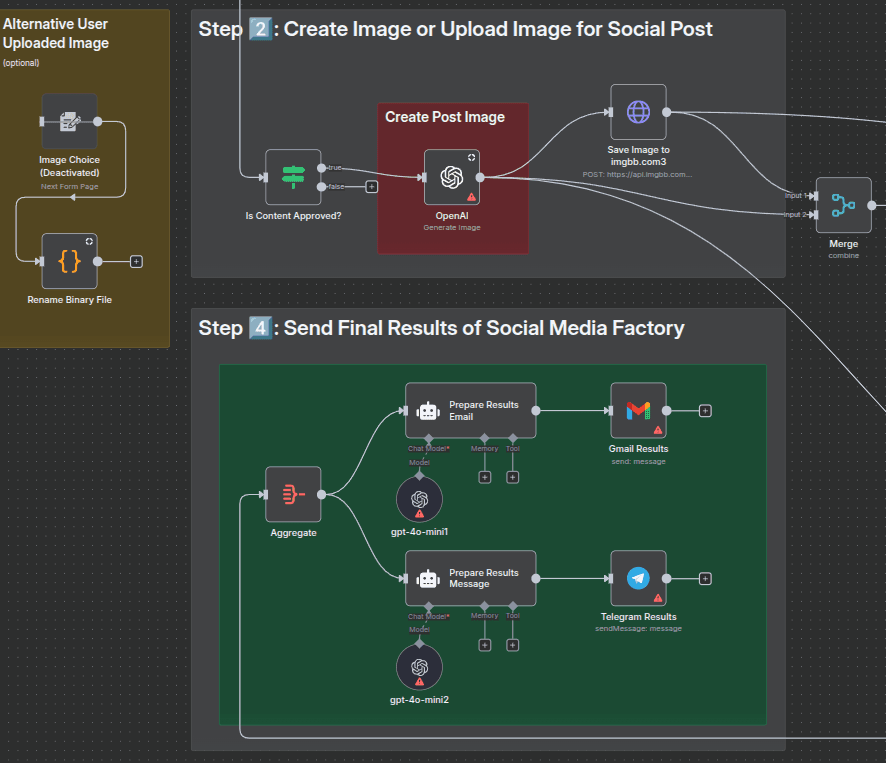Open the gpt-4o-mini1 model node

coord(419,499)
